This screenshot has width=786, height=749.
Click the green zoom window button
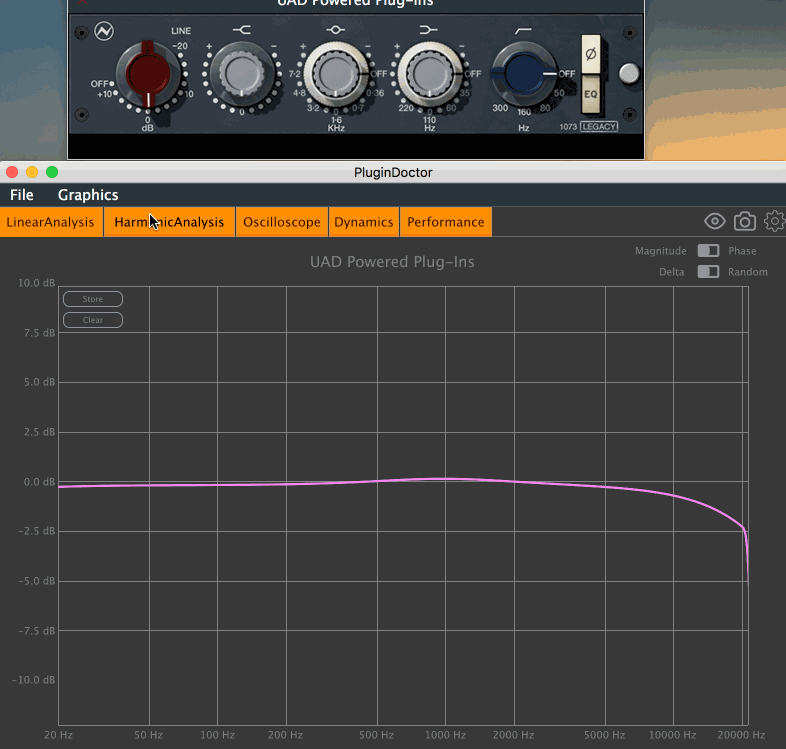(52, 172)
